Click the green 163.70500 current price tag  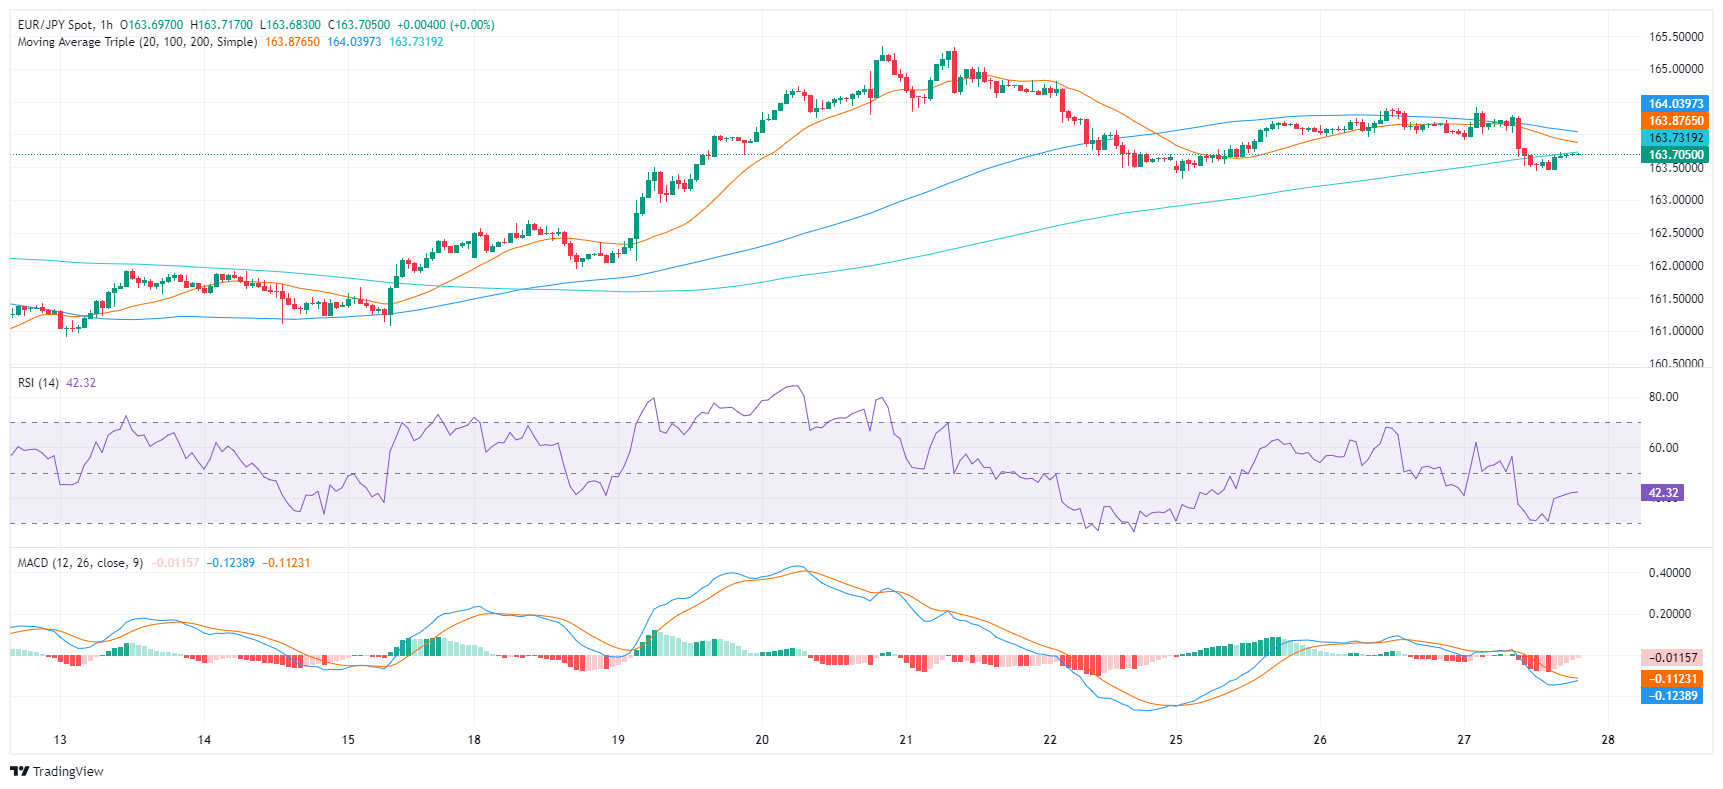click(x=1675, y=155)
